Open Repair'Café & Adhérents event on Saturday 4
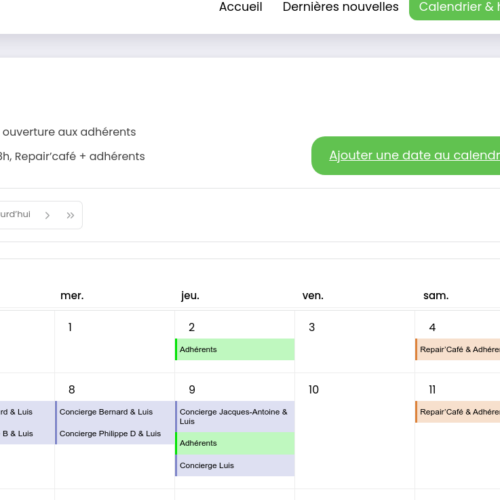This screenshot has height=500, width=500. click(x=457, y=349)
